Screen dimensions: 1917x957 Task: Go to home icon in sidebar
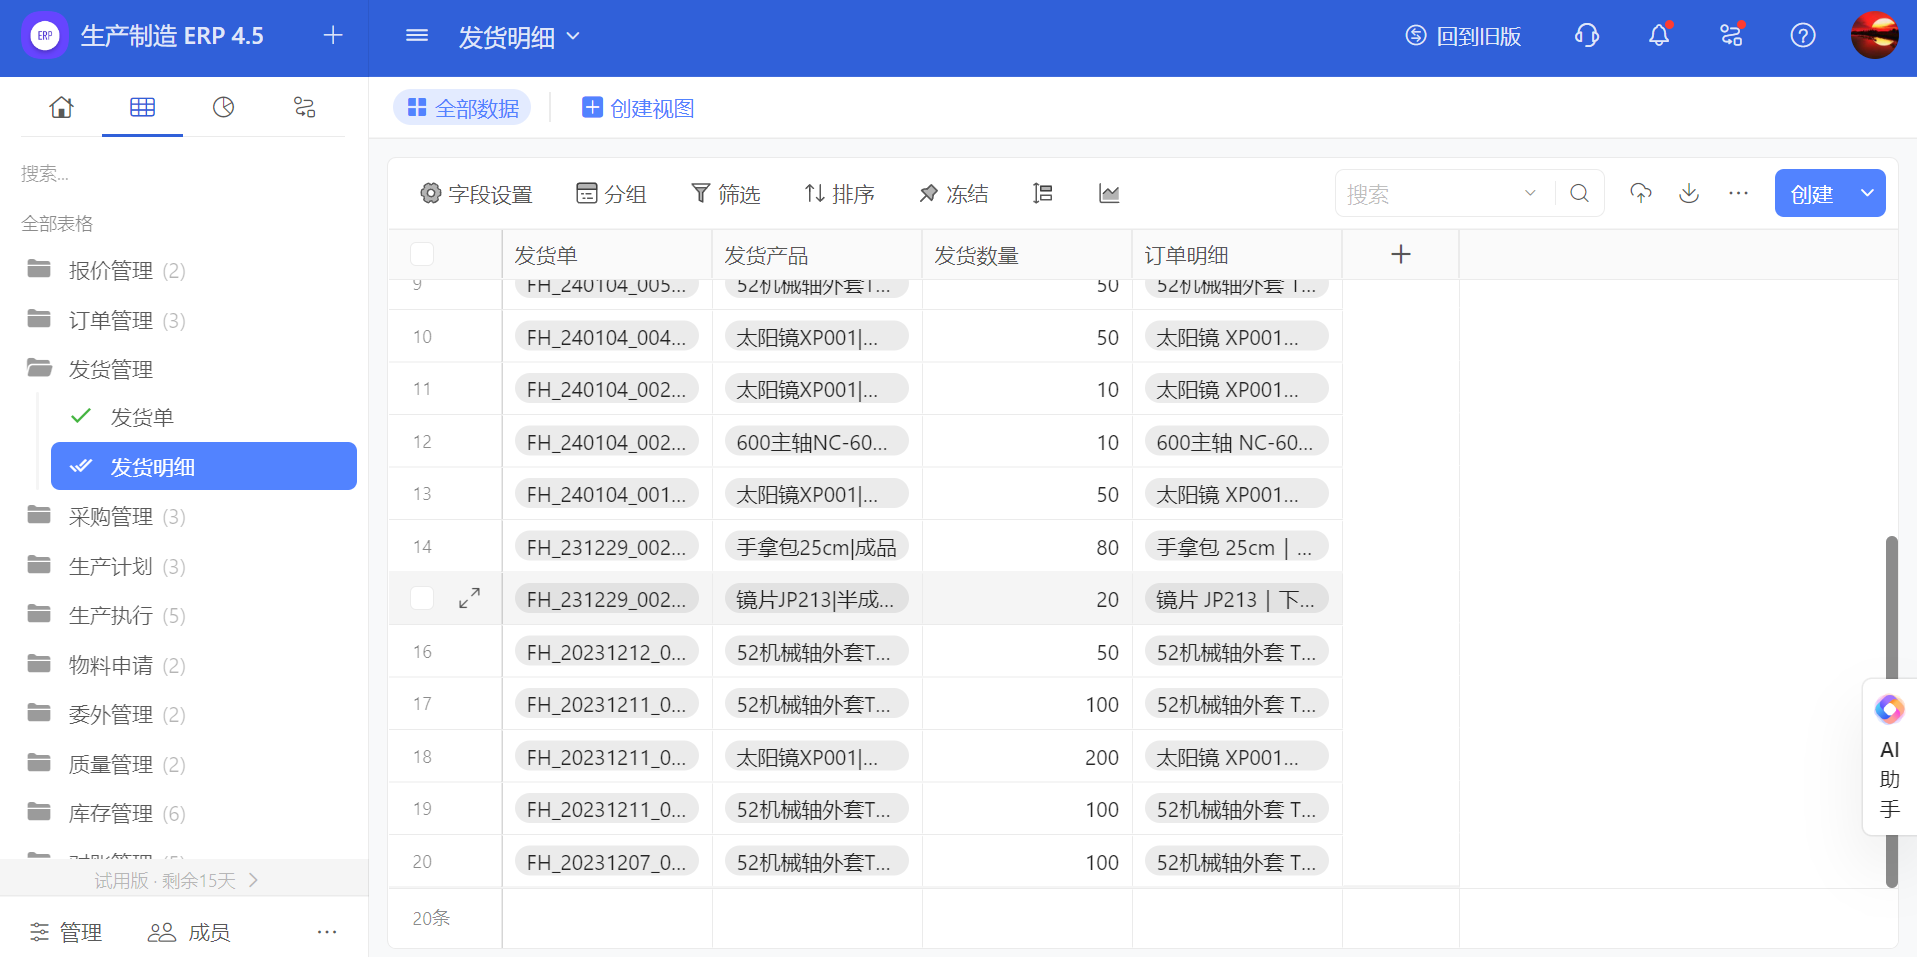(x=61, y=107)
